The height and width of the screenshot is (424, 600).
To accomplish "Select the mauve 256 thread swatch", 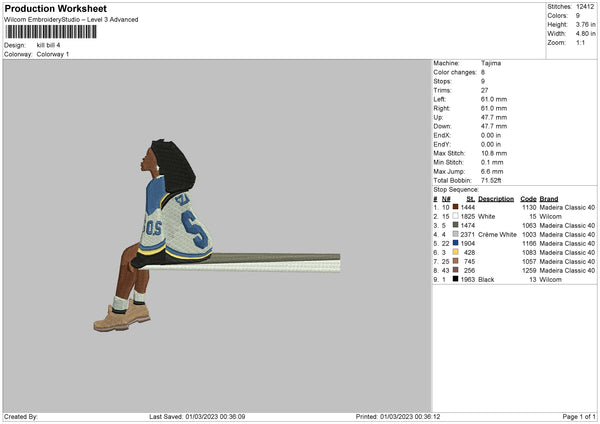I will click(x=455, y=270).
